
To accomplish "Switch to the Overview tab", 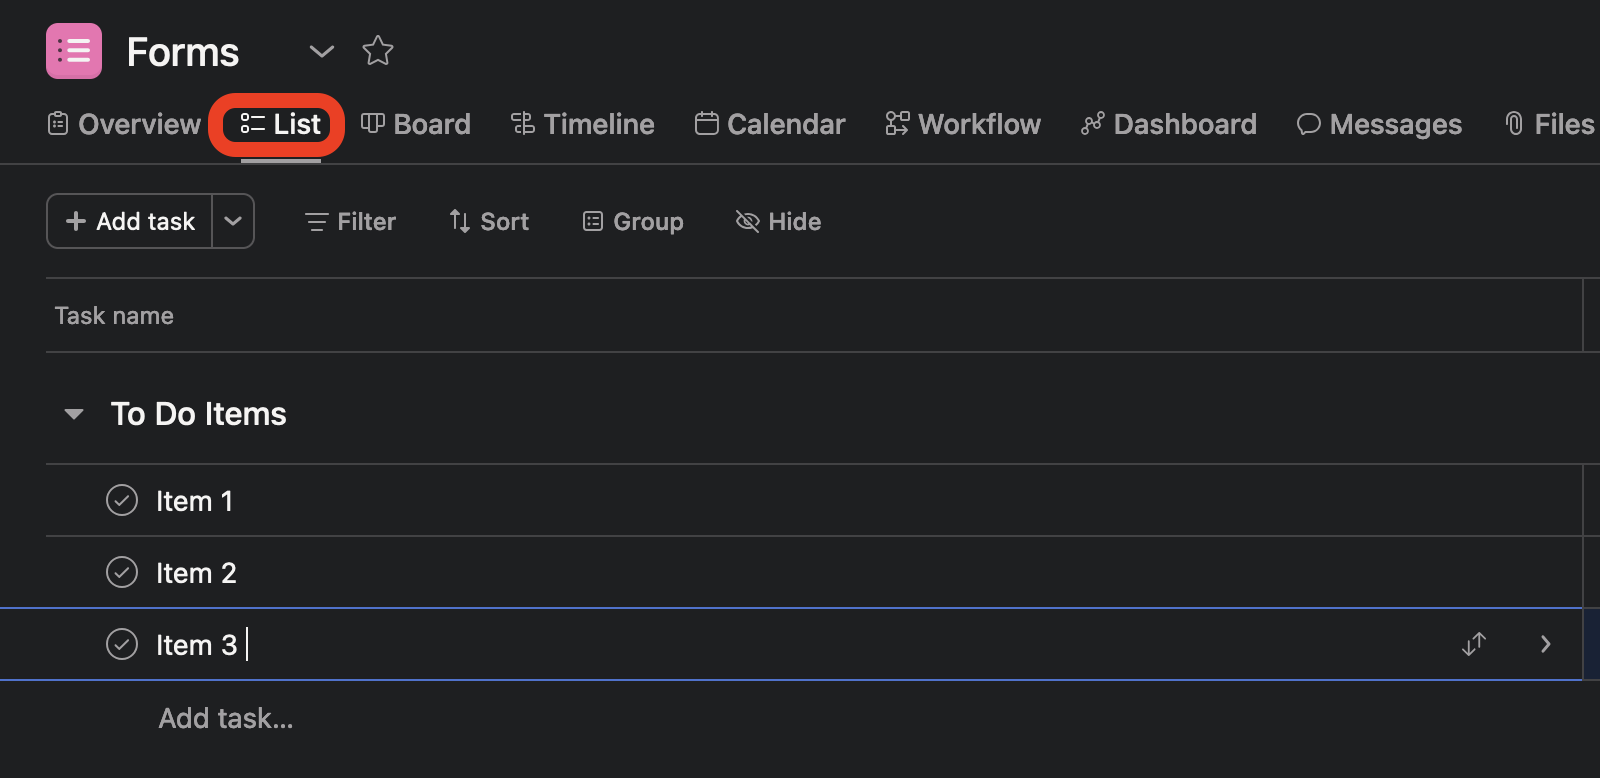I will 124,124.
